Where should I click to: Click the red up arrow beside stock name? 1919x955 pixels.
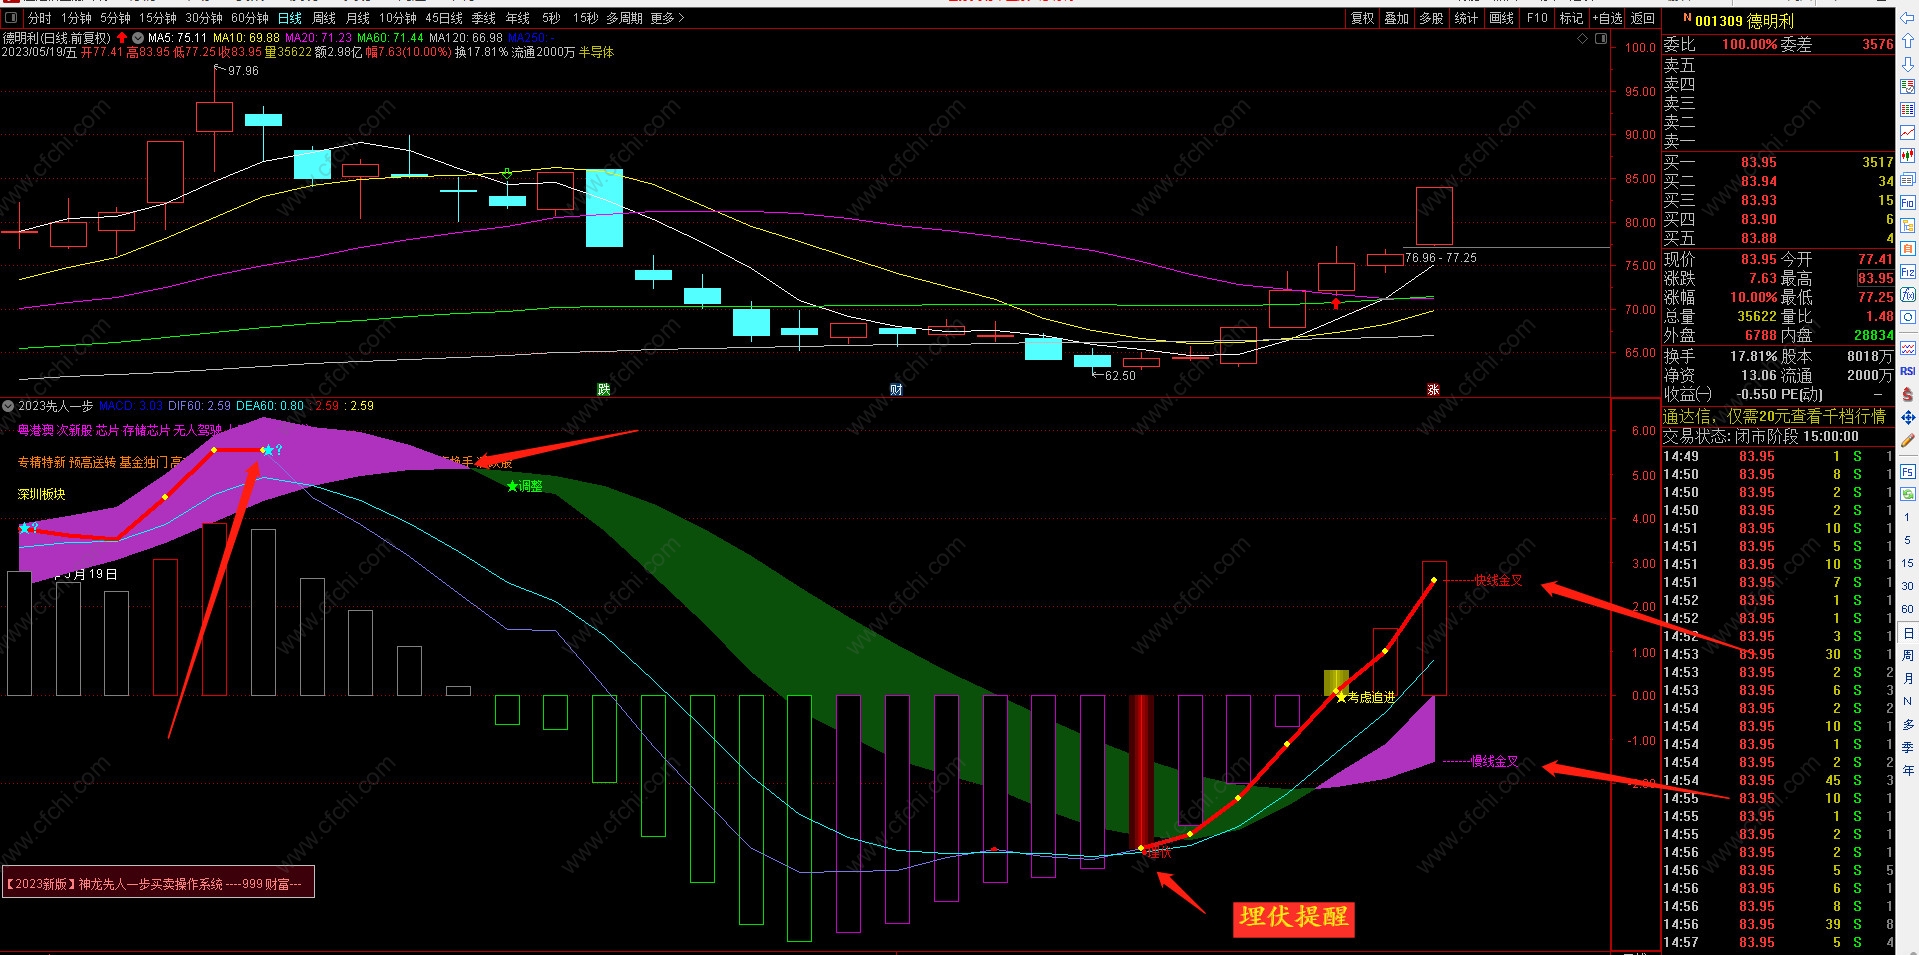(x=122, y=38)
